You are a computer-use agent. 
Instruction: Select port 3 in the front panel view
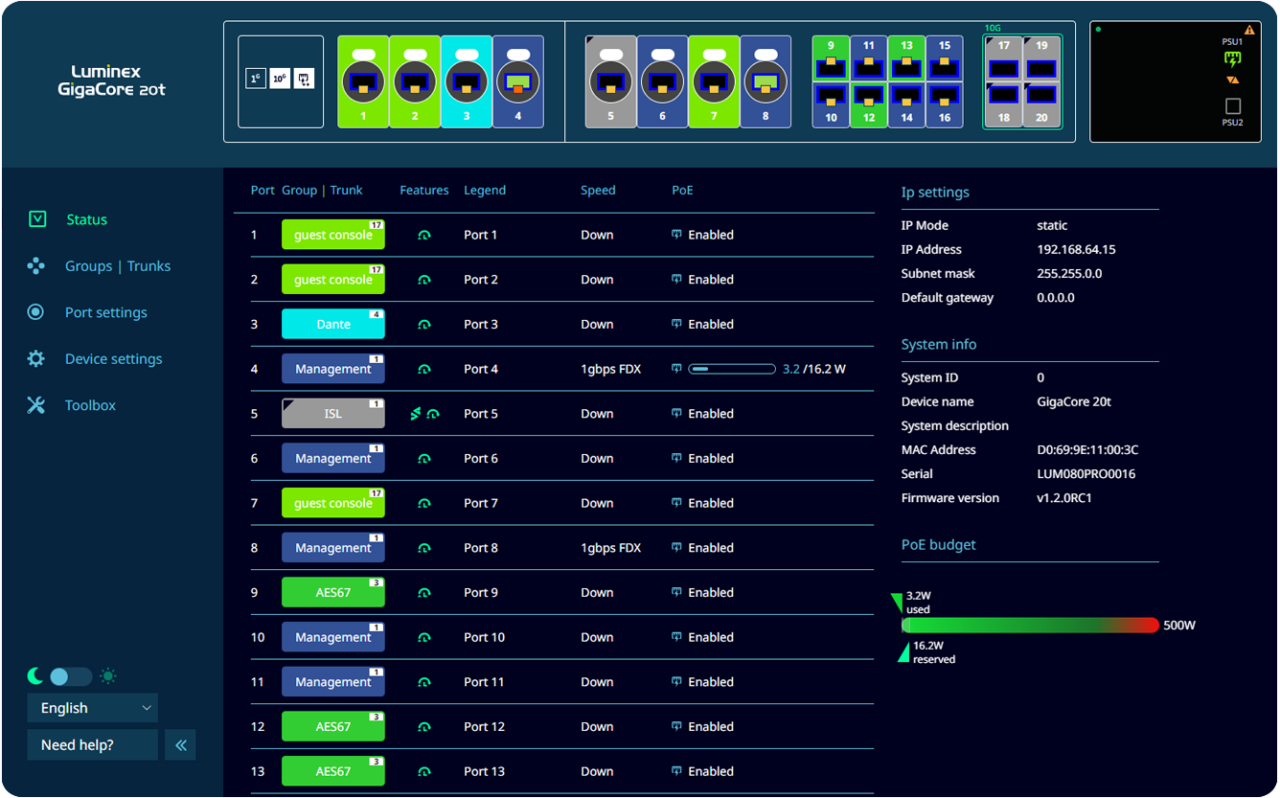(466, 83)
